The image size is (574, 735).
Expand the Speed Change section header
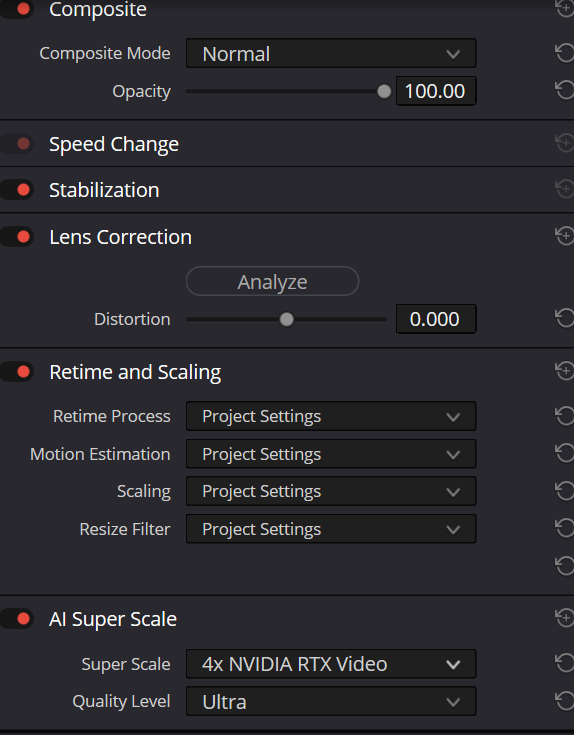point(114,144)
